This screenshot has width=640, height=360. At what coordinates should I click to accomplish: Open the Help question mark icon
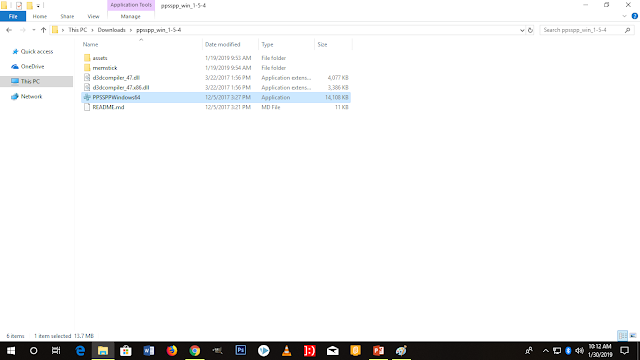635,16
